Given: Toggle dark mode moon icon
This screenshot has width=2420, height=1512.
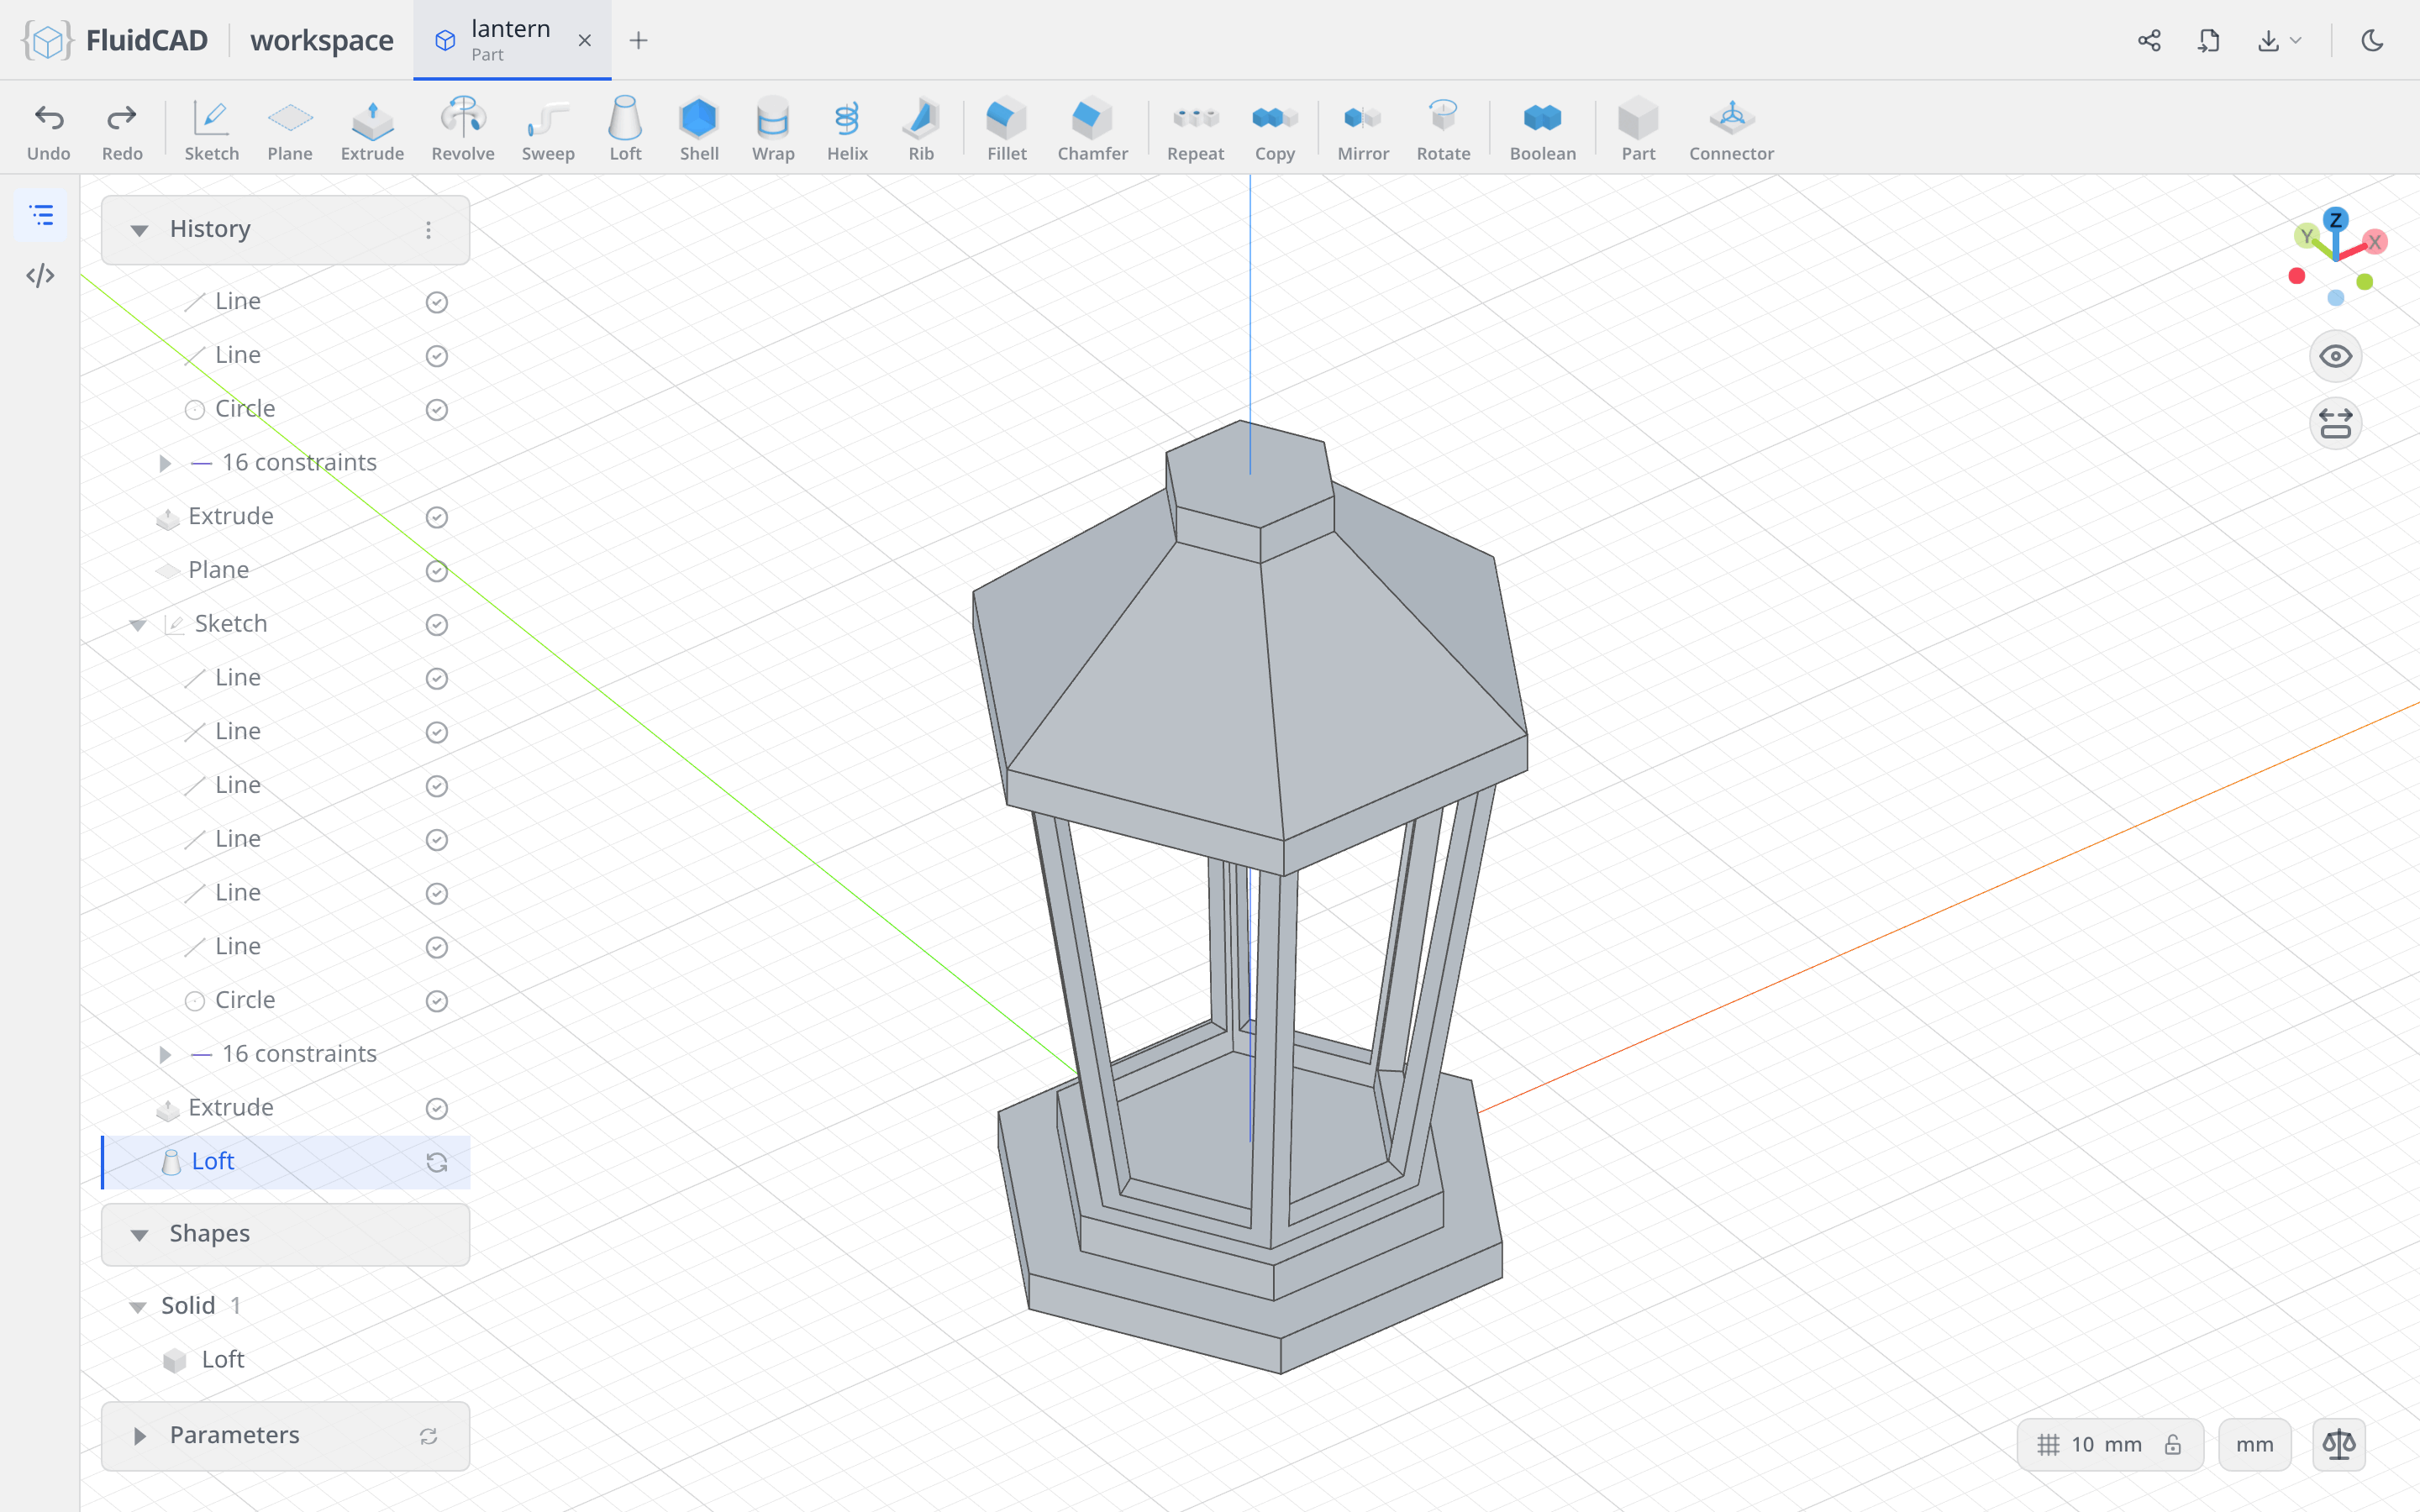Looking at the screenshot, I should coord(2372,40).
